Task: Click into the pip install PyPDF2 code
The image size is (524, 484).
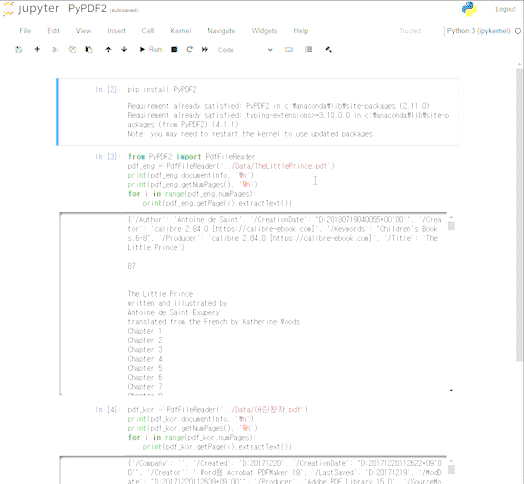Action: point(162,90)
